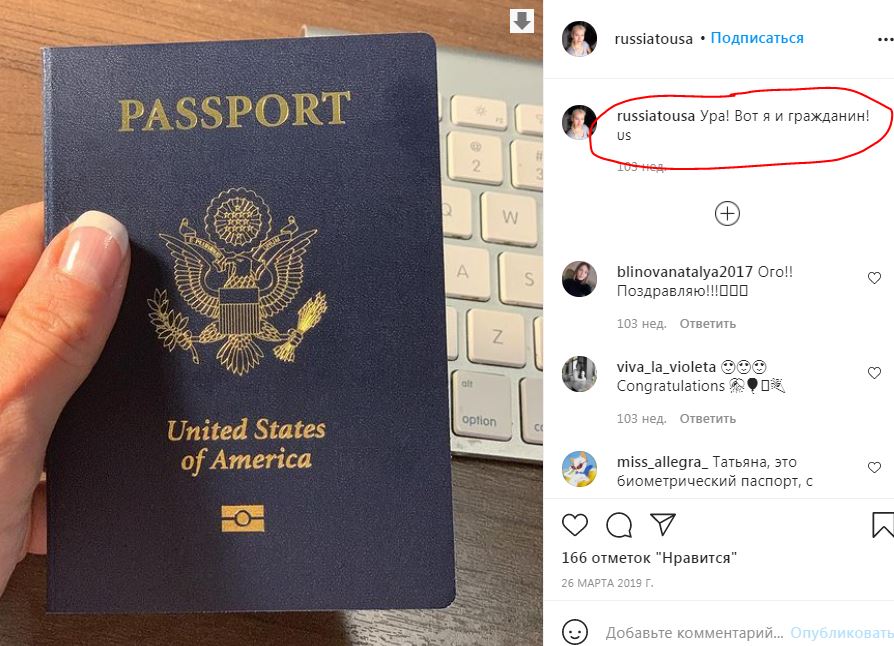The height and width of the screenshot is (646, 894).
Task: Like miss_allegra_'s comment
Action: coord(874,468)
